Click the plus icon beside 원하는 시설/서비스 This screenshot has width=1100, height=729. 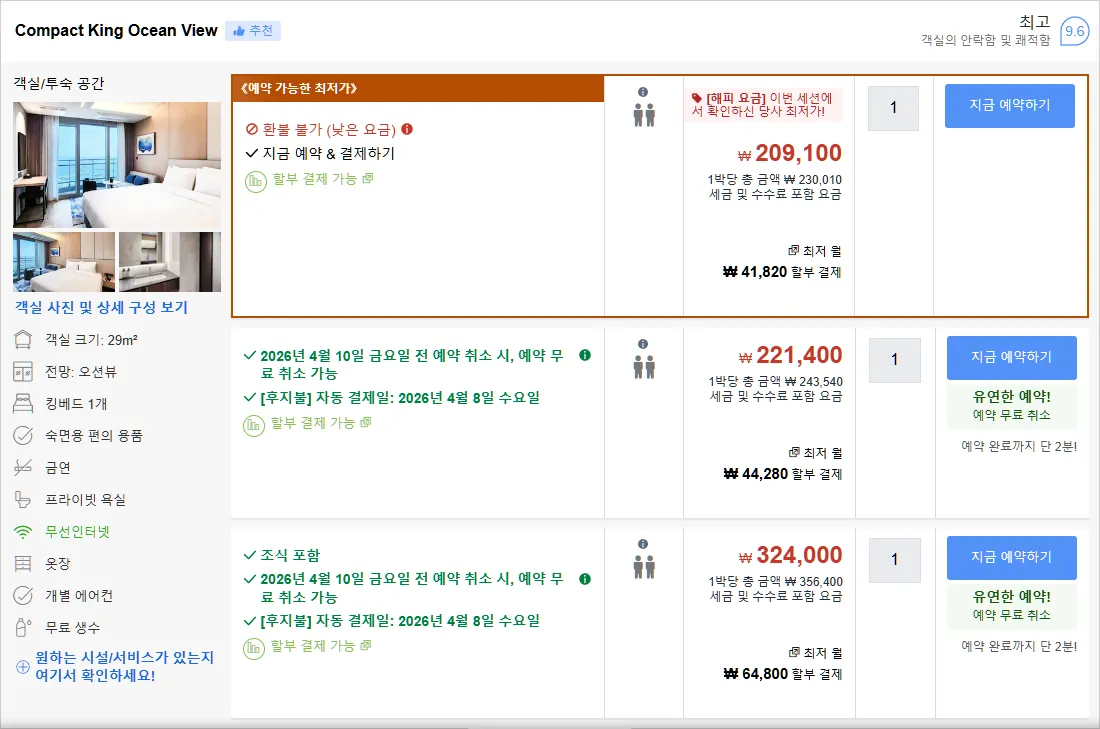pos(22,667)
